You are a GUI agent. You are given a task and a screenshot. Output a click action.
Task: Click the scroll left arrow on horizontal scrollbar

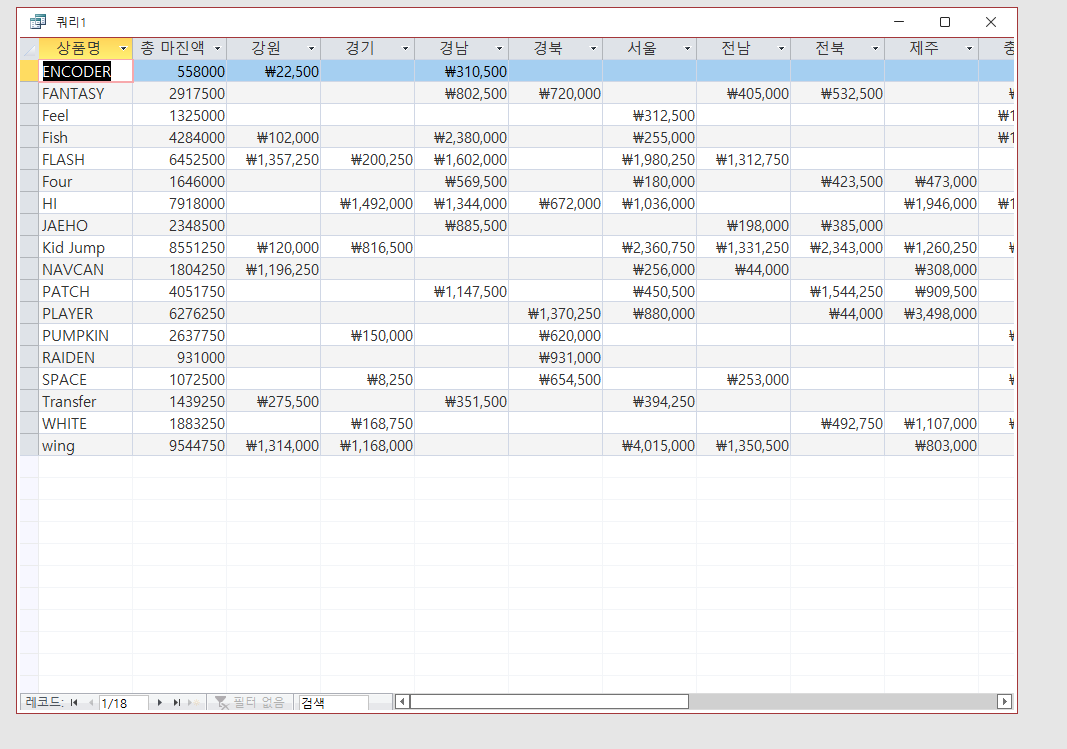(402, 702)
